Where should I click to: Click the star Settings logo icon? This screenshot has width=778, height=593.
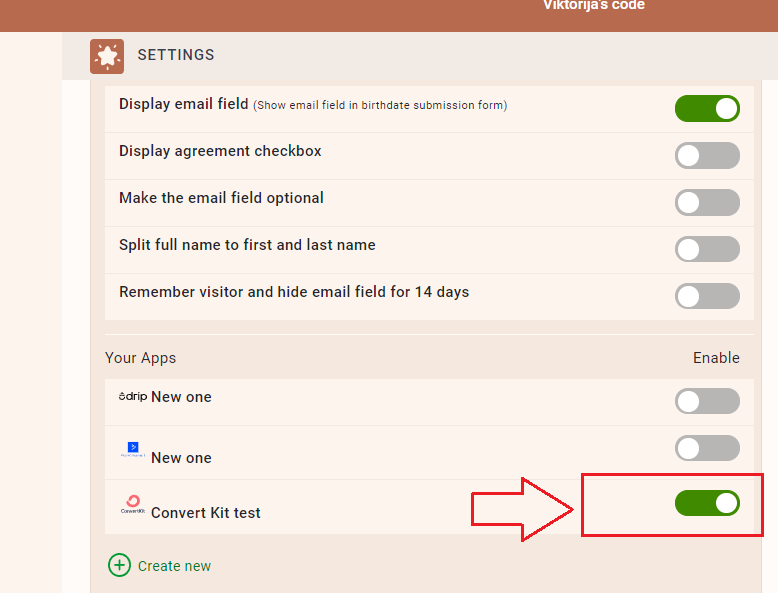point(107,56)
